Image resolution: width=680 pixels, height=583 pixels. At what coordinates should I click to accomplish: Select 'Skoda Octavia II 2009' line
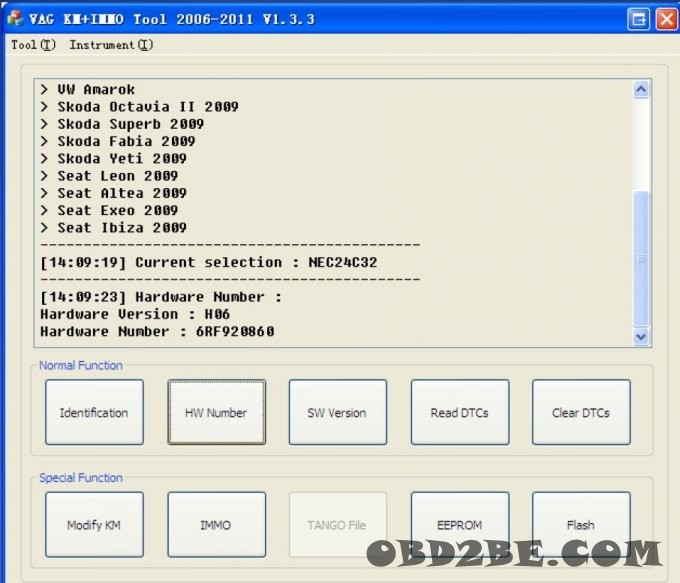point(140,107)
